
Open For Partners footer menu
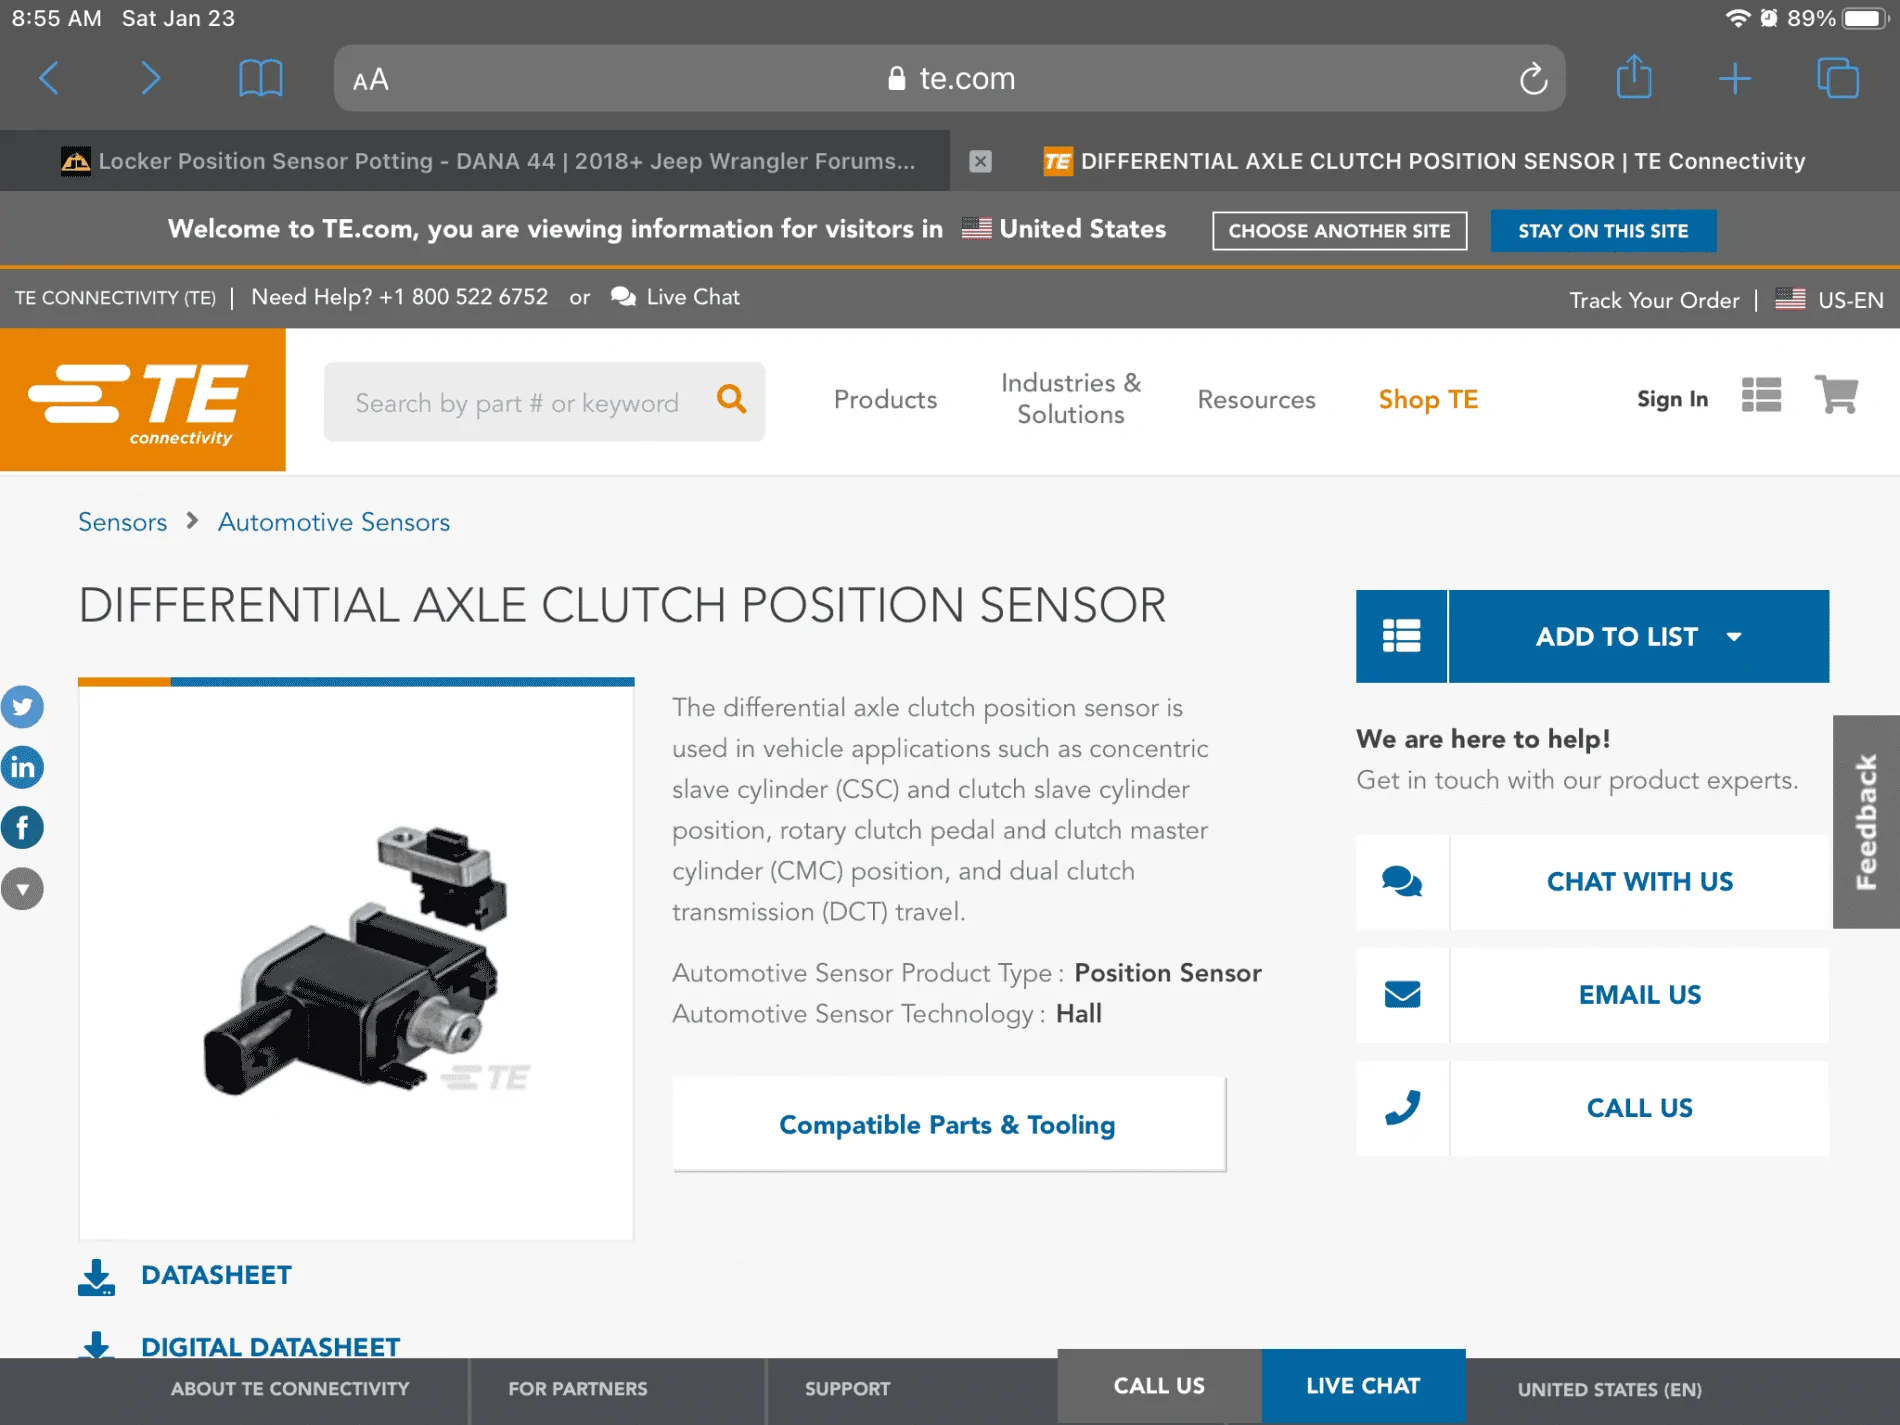click(578, 1389)
